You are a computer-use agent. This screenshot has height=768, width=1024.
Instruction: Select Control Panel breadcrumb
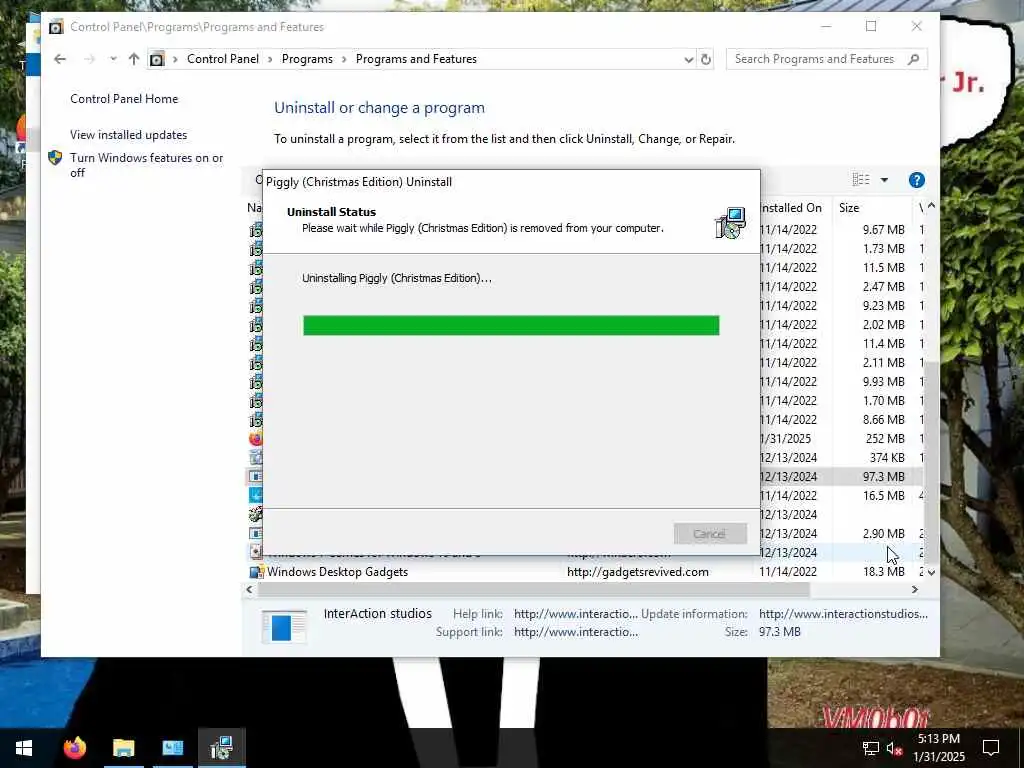pyautogui.click(x=223, y=59)
